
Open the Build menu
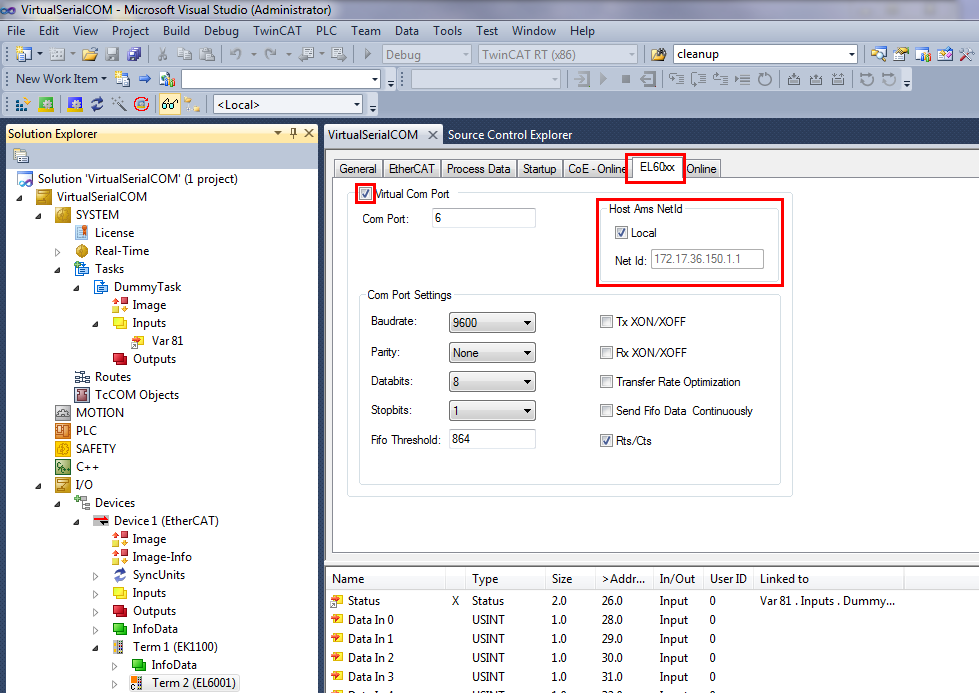coord(176,31)
